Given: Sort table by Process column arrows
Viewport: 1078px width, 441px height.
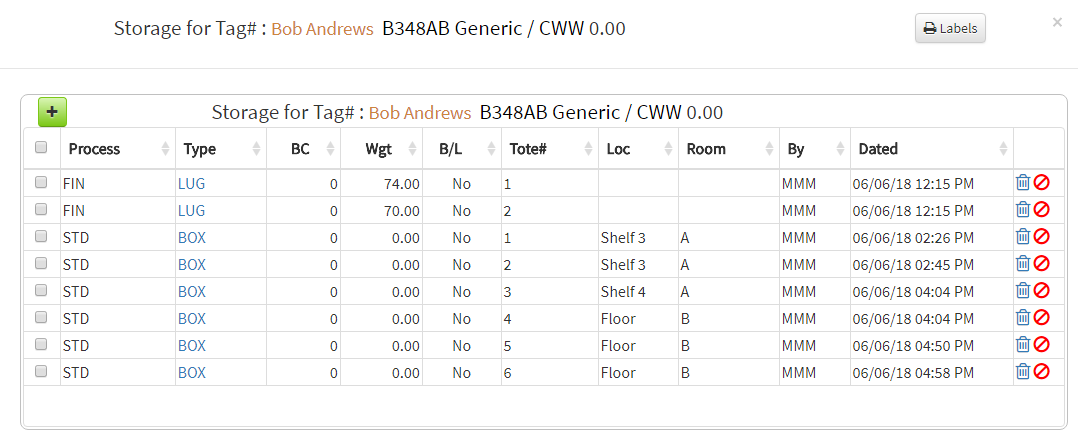Looking at the screenshot, I should [x=166, y=149].
